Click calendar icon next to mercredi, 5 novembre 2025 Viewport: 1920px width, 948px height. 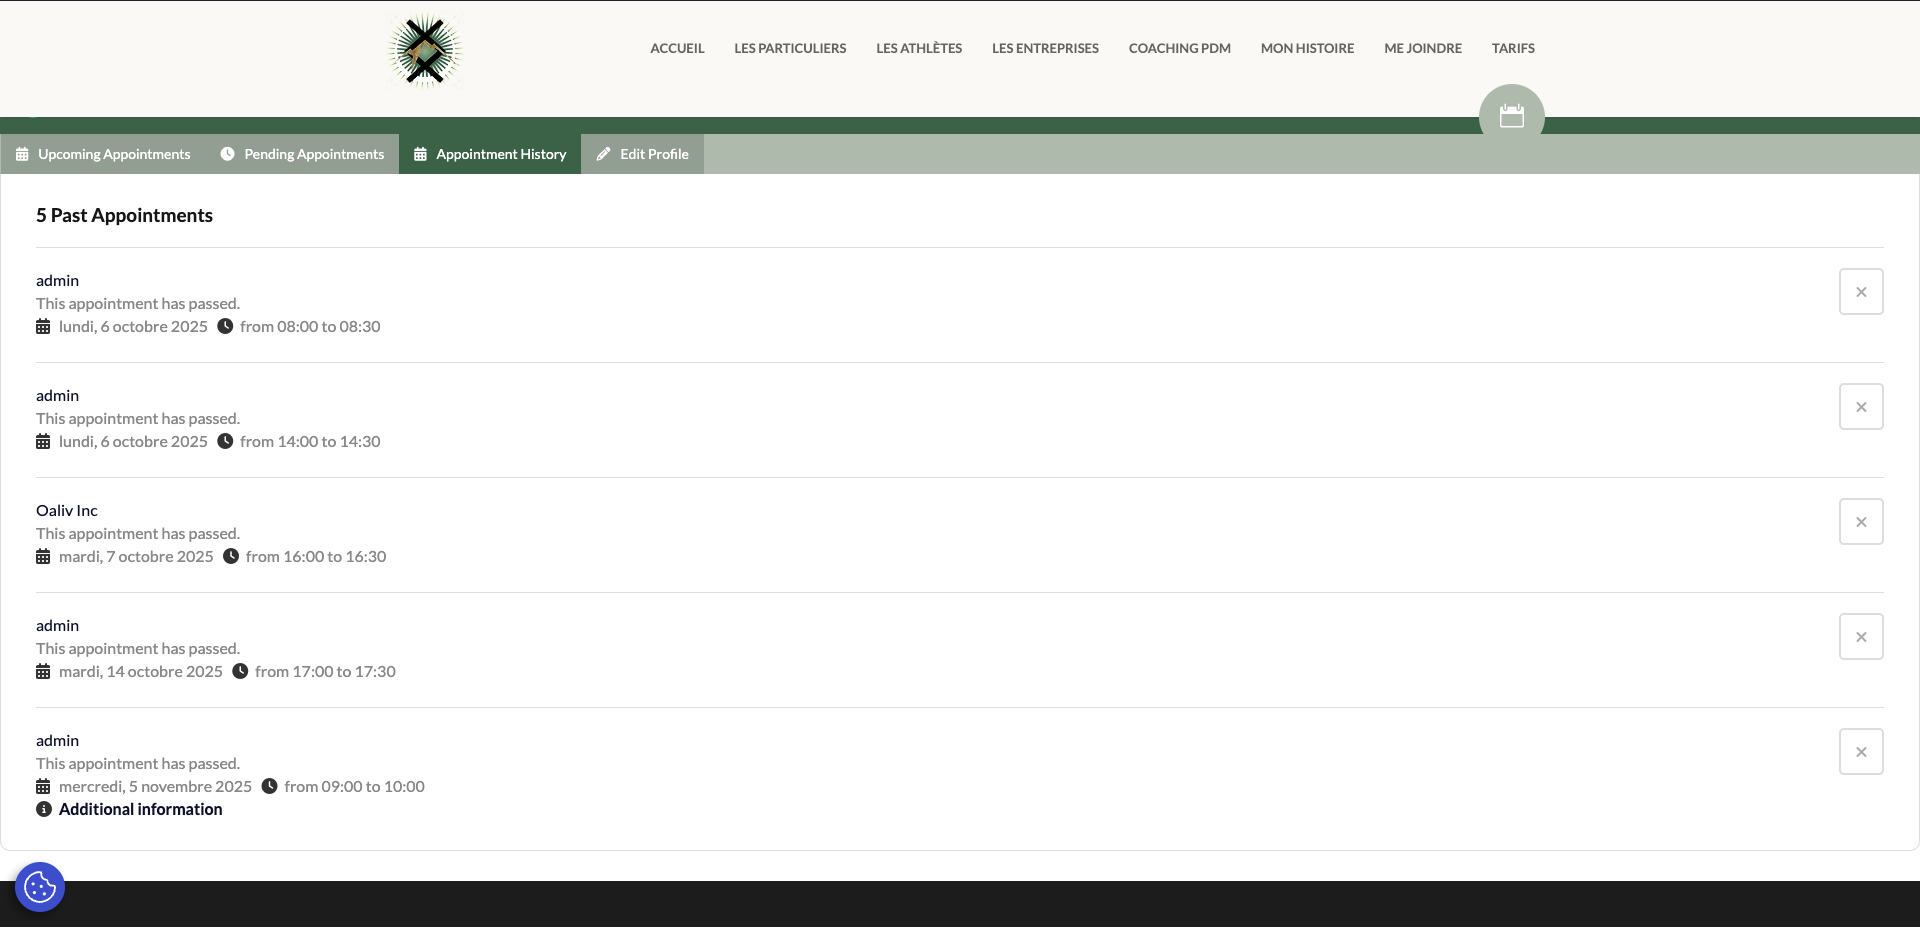point(43,787)
